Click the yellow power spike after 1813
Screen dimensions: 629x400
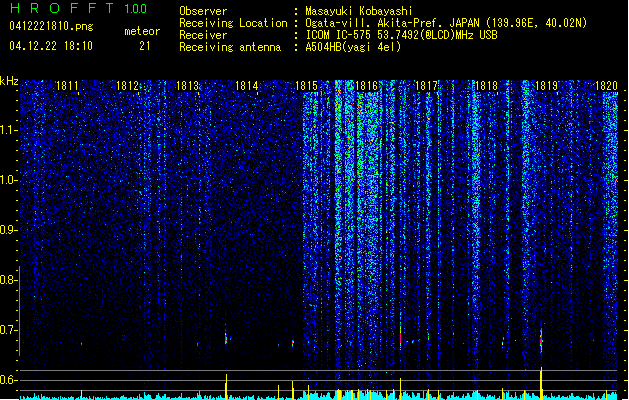(x=226, y=386)
